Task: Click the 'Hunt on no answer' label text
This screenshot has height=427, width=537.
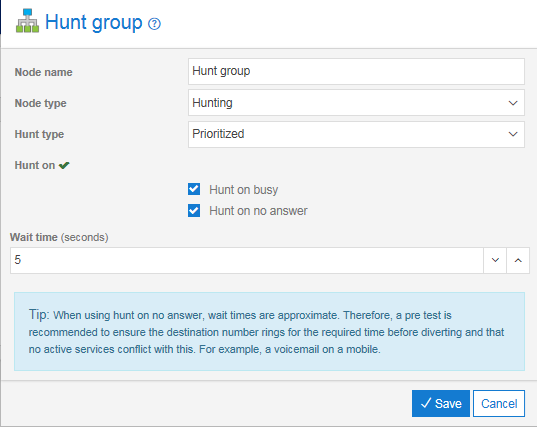Action: coord(258,211)
